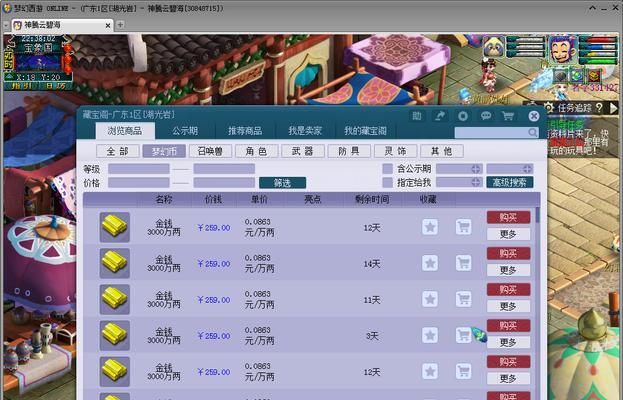Viewport: 623px width, 400px height.
Task: Open the 任务追踪 gear settings icon
Action: pyautogui.click(x=549, y=107)
